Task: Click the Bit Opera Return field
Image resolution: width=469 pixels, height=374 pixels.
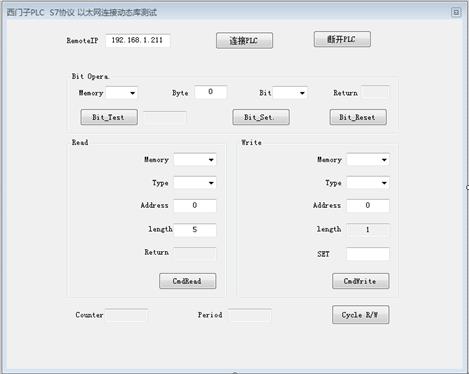Action: 376,92
